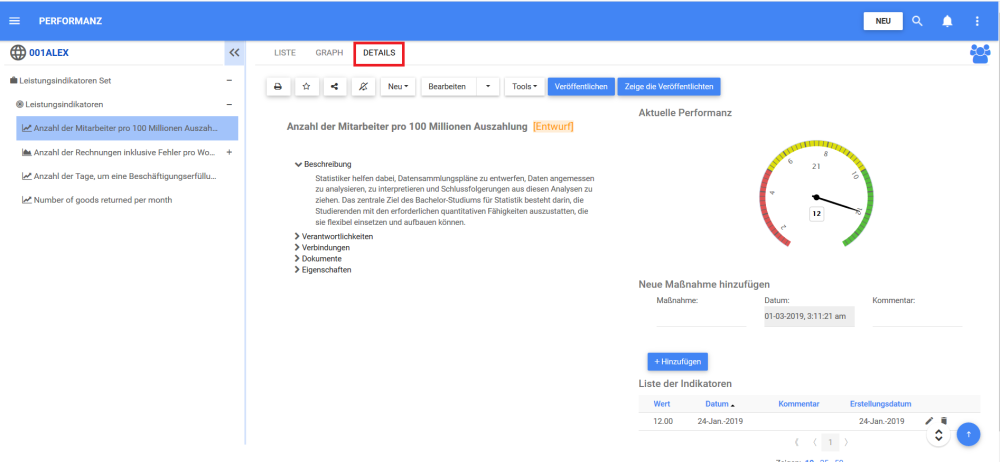Click the PERFORMANZ header title
Image resolution: width=1000 pixels, height=462 pixels.
pyautogui.click(x=70, y=21)
